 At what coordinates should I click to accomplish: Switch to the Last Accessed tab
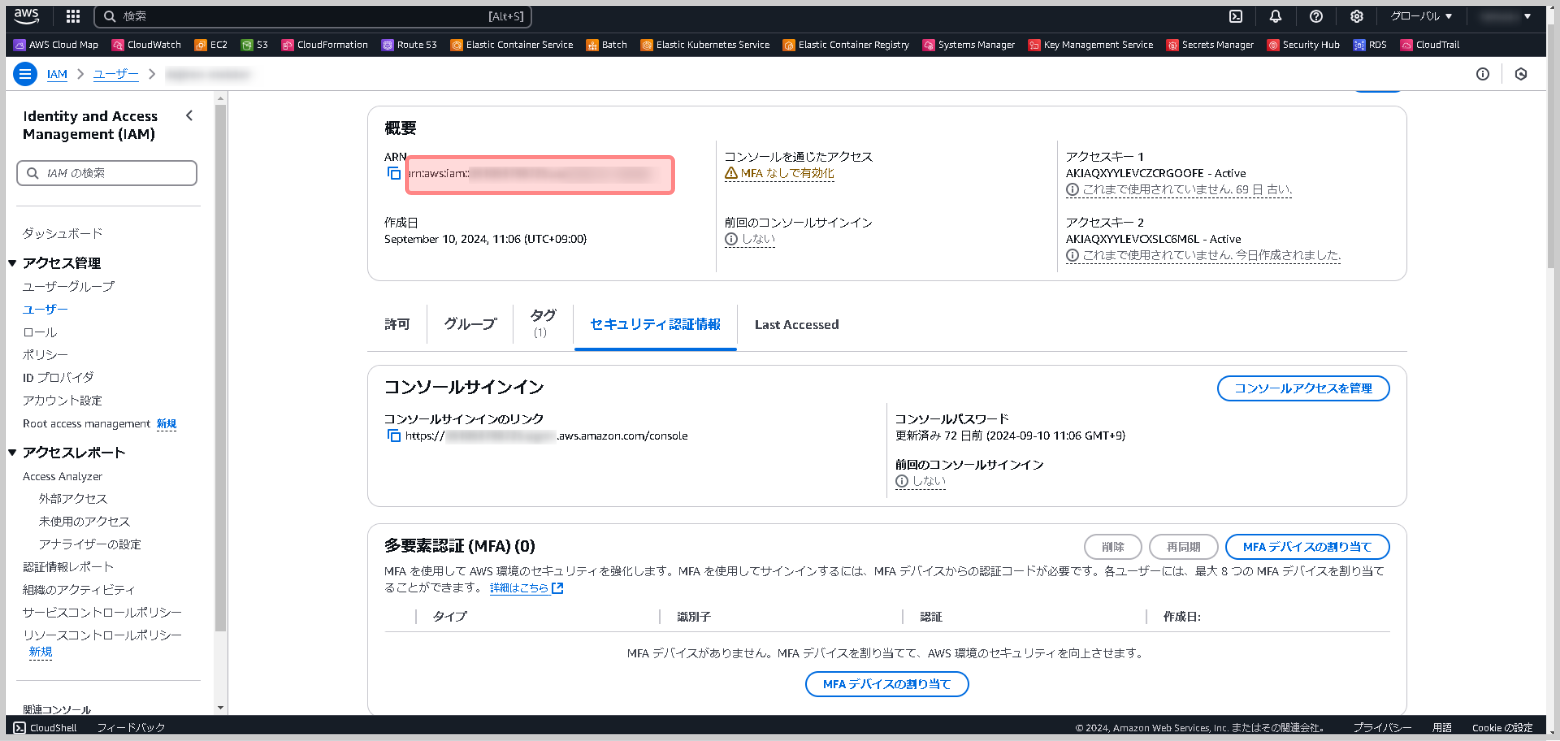pyautogui.click(x=796, y=324)
